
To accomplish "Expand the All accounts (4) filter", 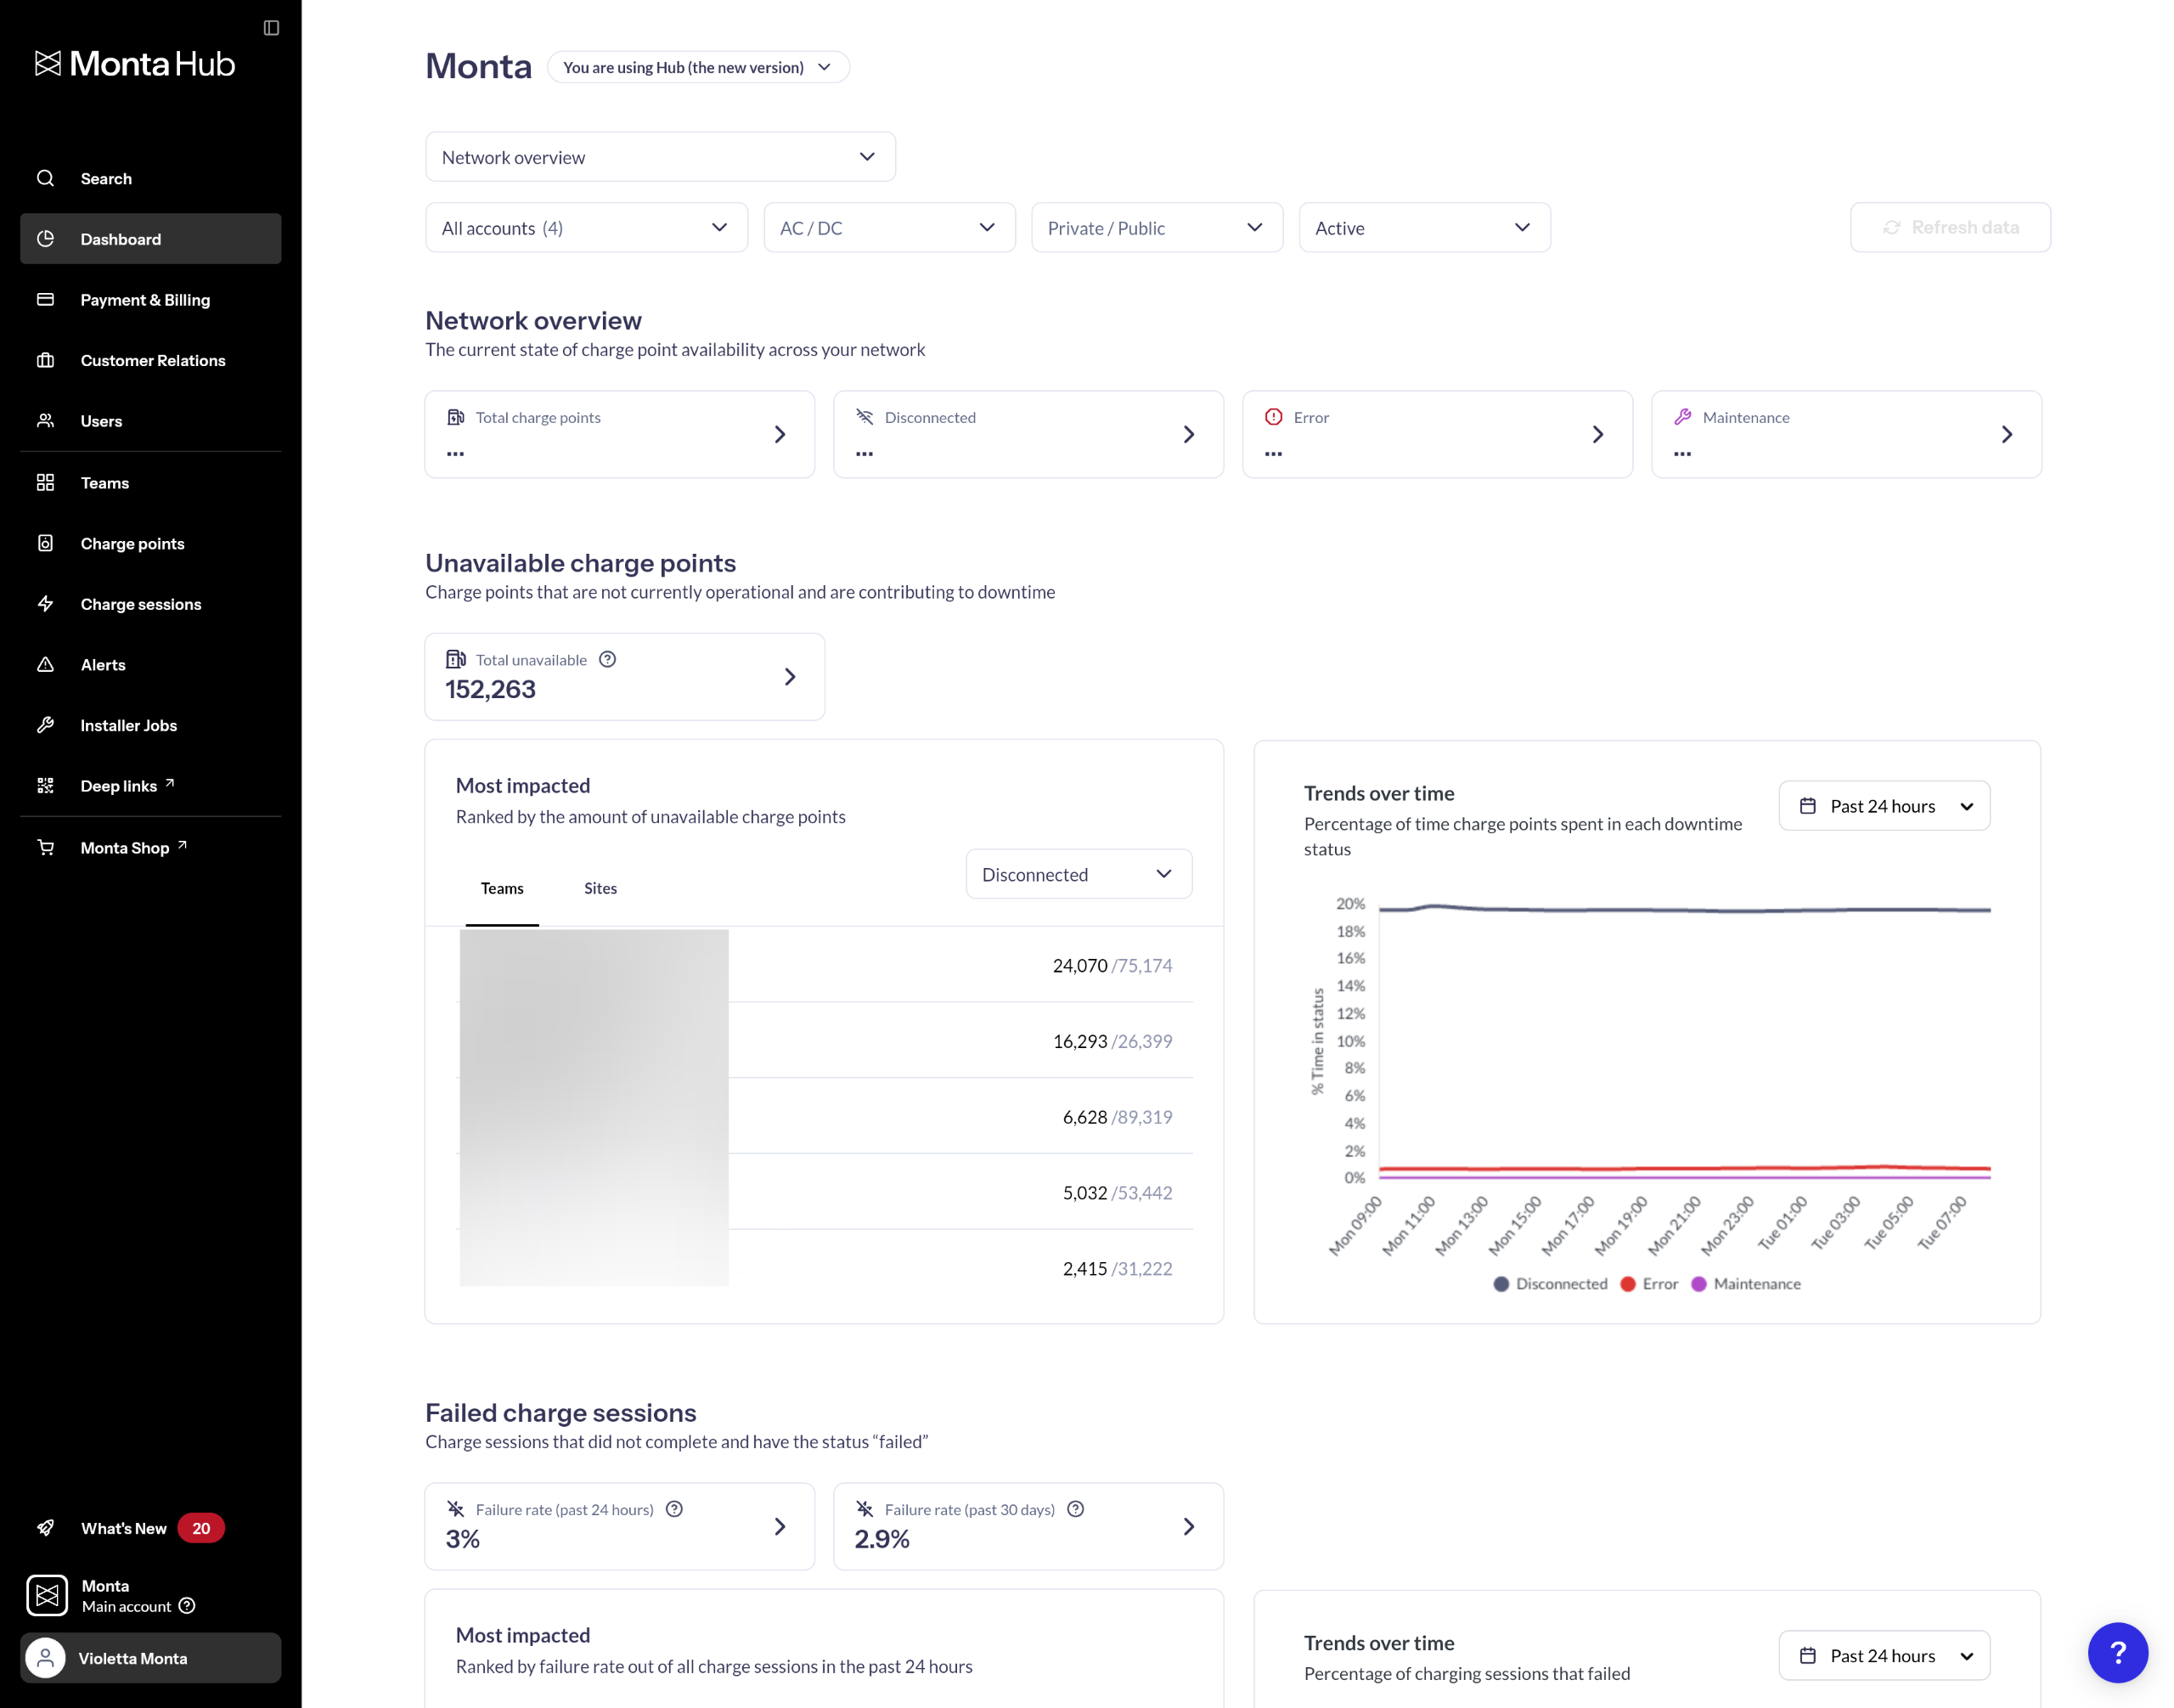I will pos(586,228).
